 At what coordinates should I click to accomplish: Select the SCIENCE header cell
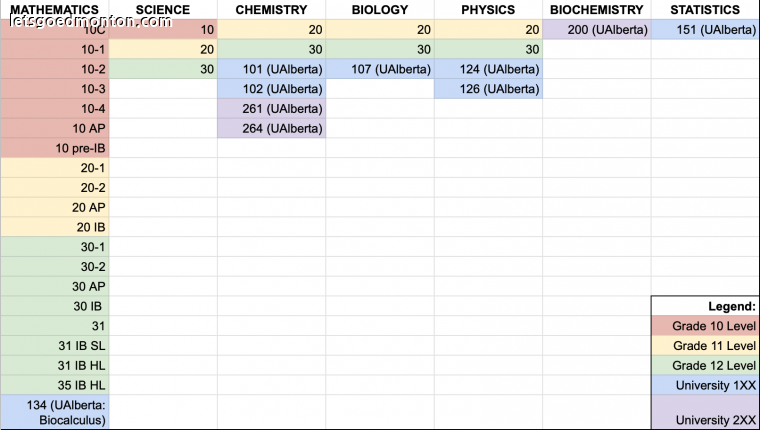(x=163, y=10)
